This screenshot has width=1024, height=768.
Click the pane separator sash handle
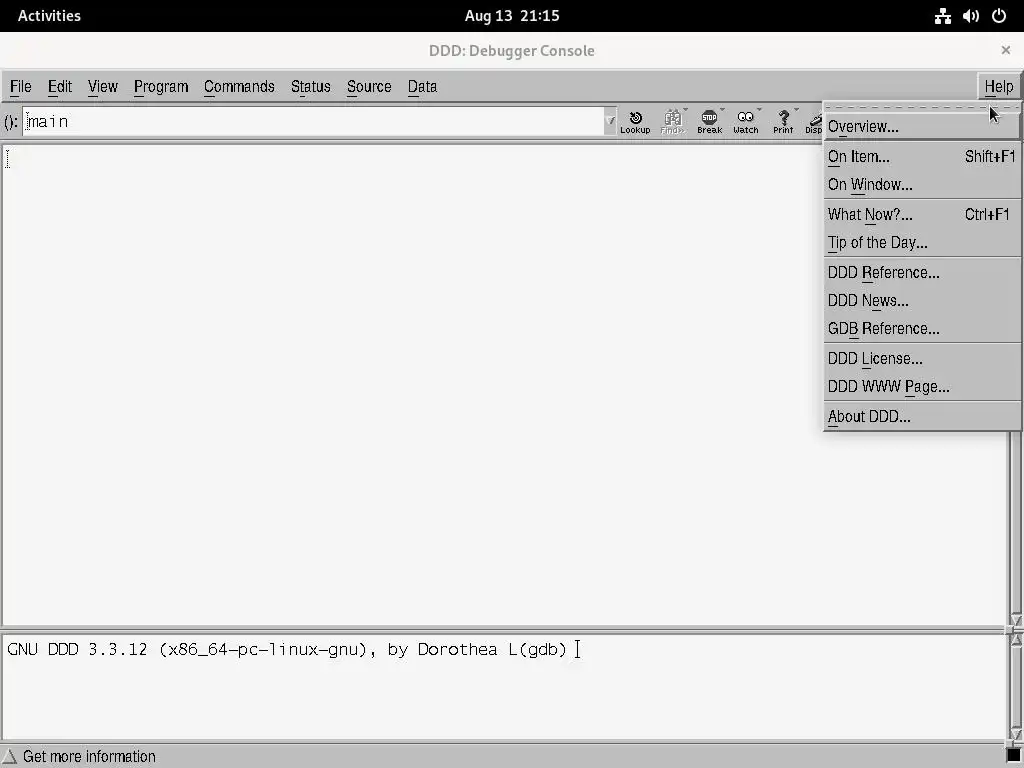pos(1010,630)
